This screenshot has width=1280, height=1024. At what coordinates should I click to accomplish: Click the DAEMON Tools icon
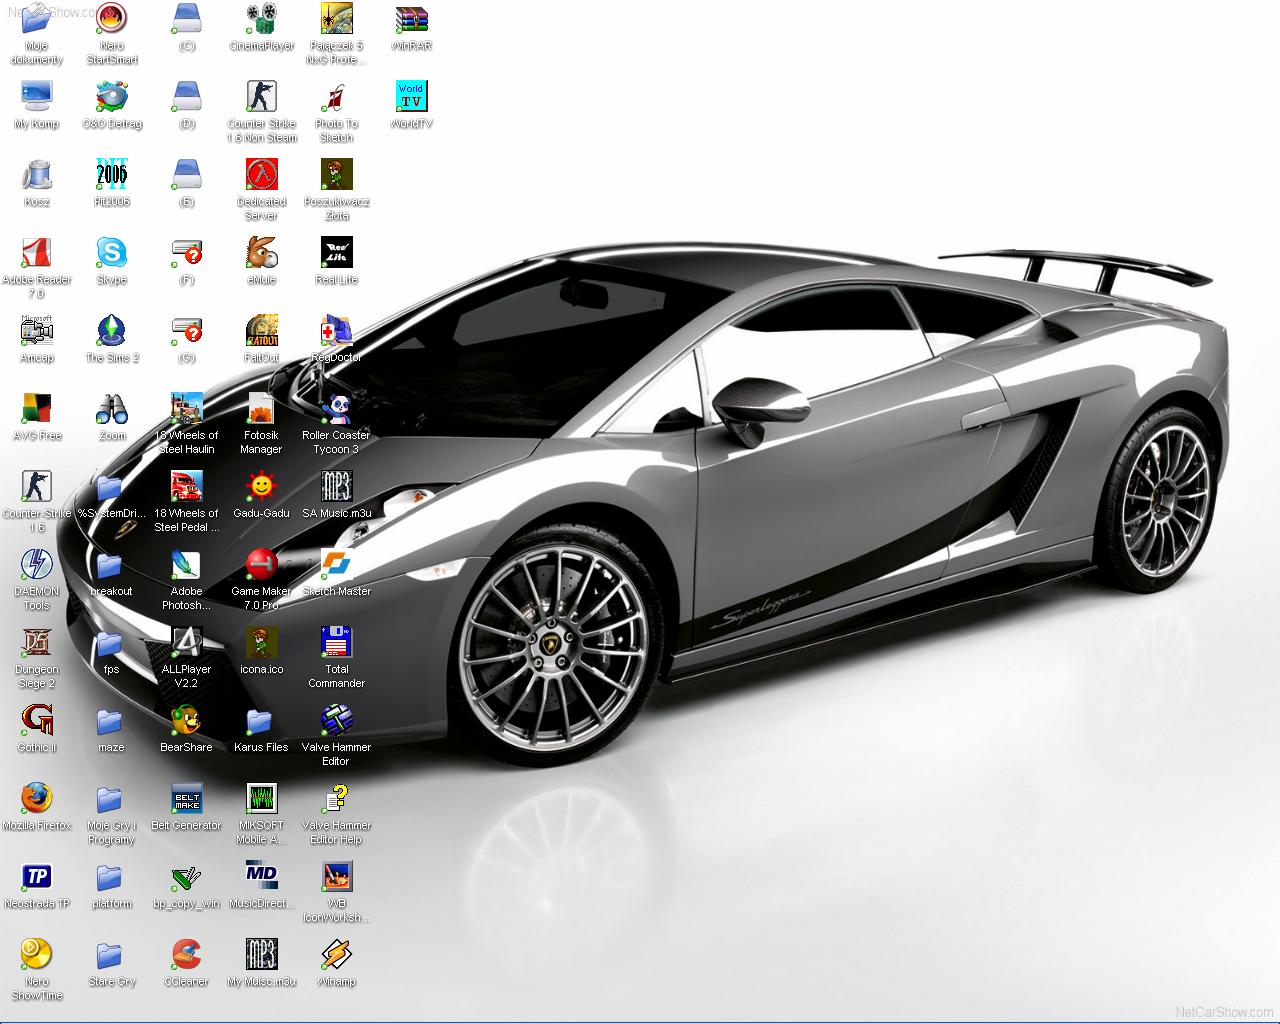click(x=37, y=565)
